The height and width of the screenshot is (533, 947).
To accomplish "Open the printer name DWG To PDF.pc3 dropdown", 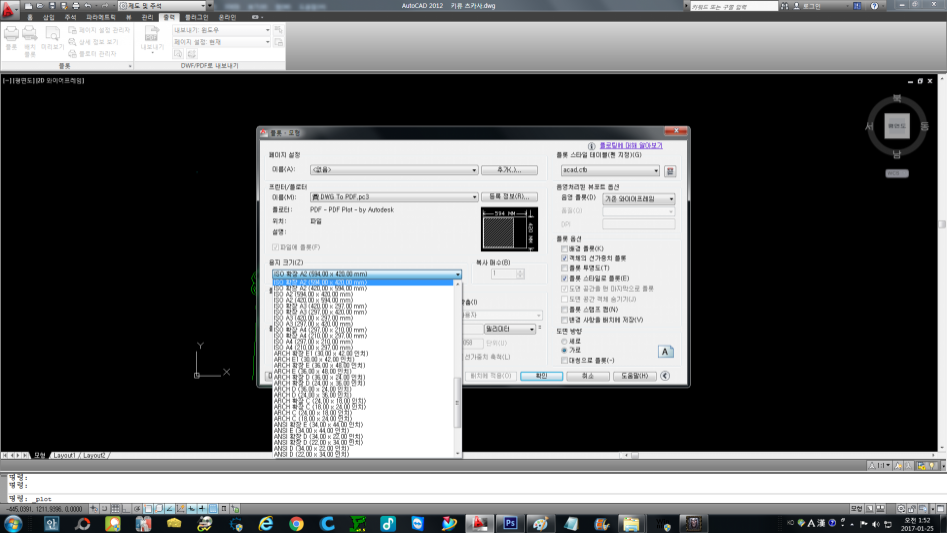I will click(394, 197).
